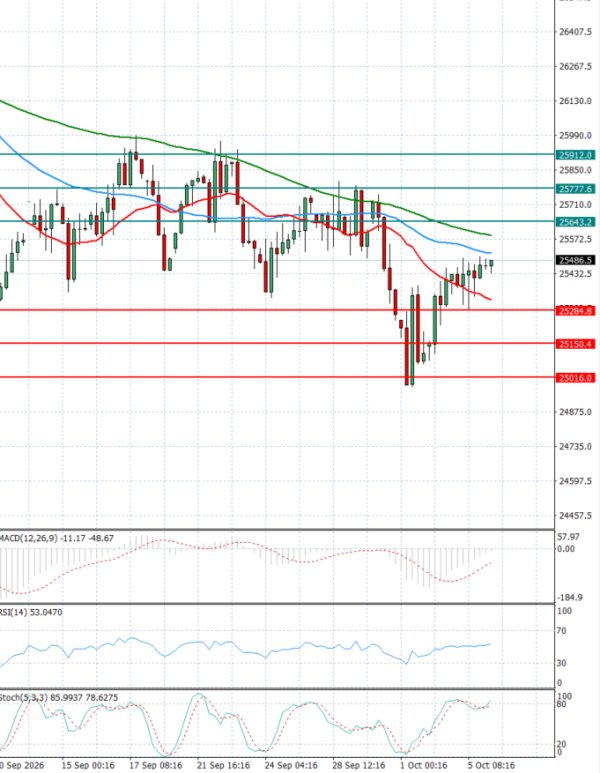Select the 25284.8 support level label
Screen dimensions: 600x773
click(x=575, y=311)
